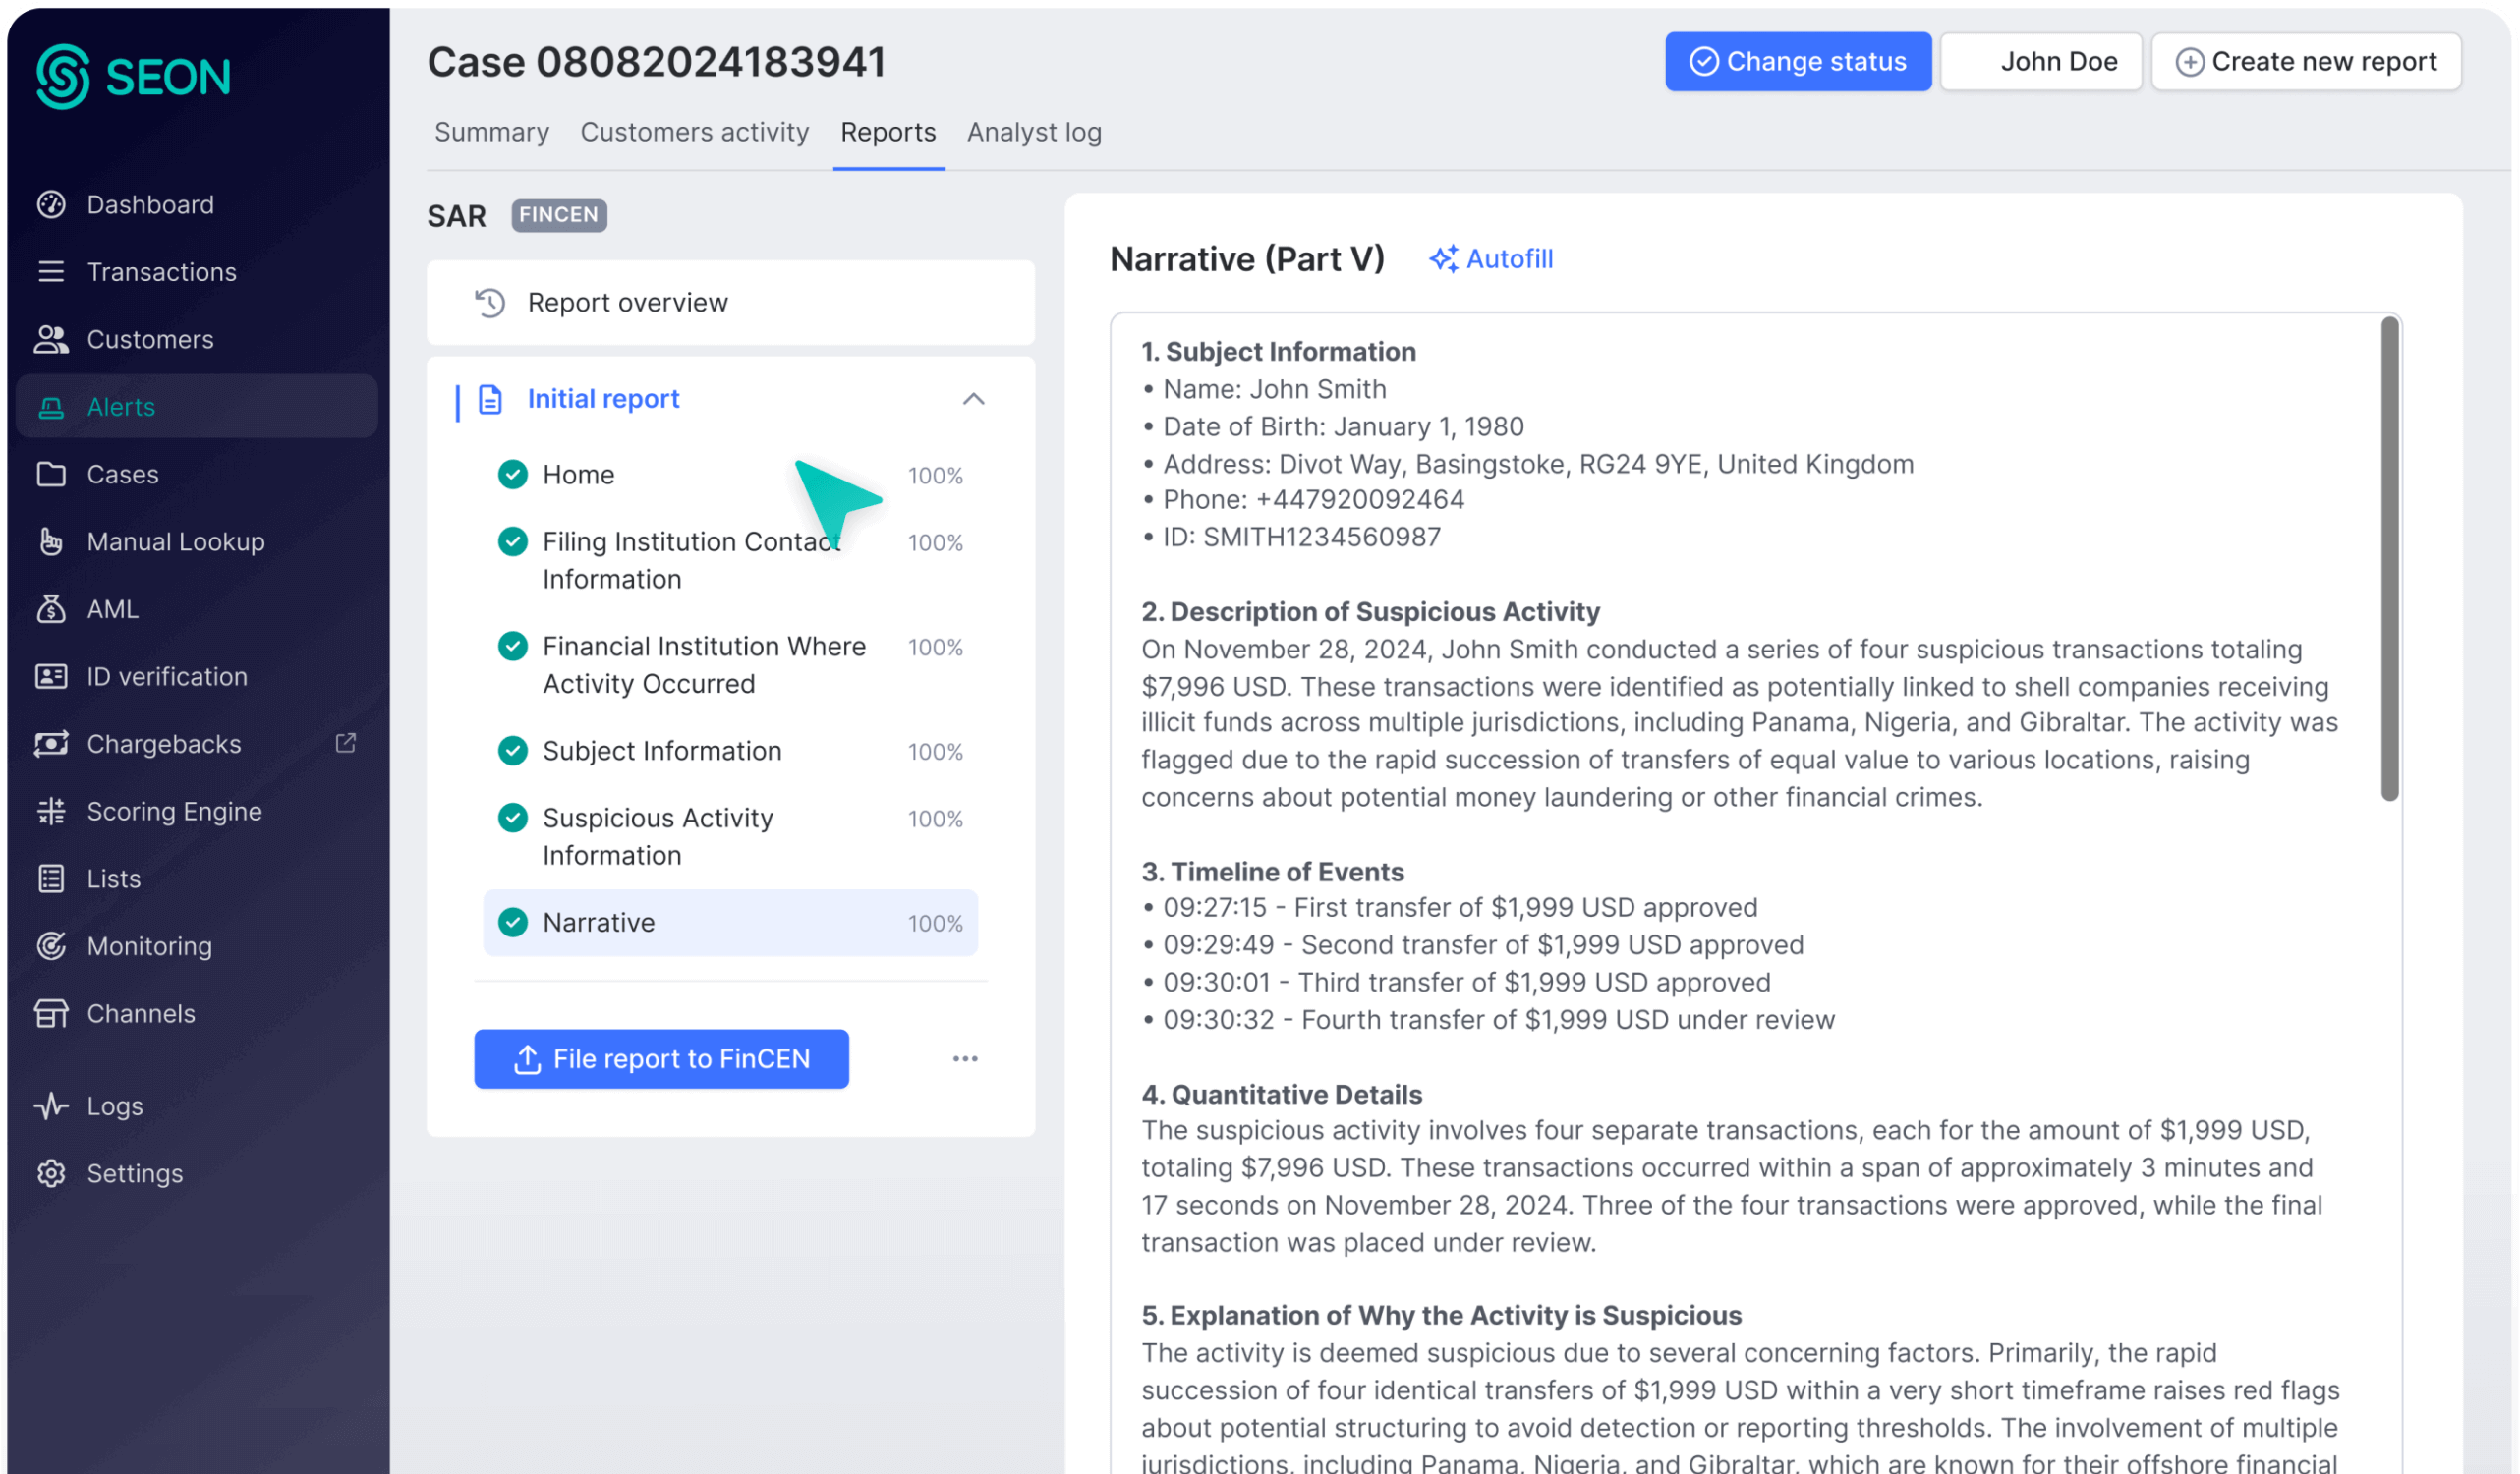Click the Subject Information green checkmark
Screen dimensions: 2520x1474
tap(513, 750)
